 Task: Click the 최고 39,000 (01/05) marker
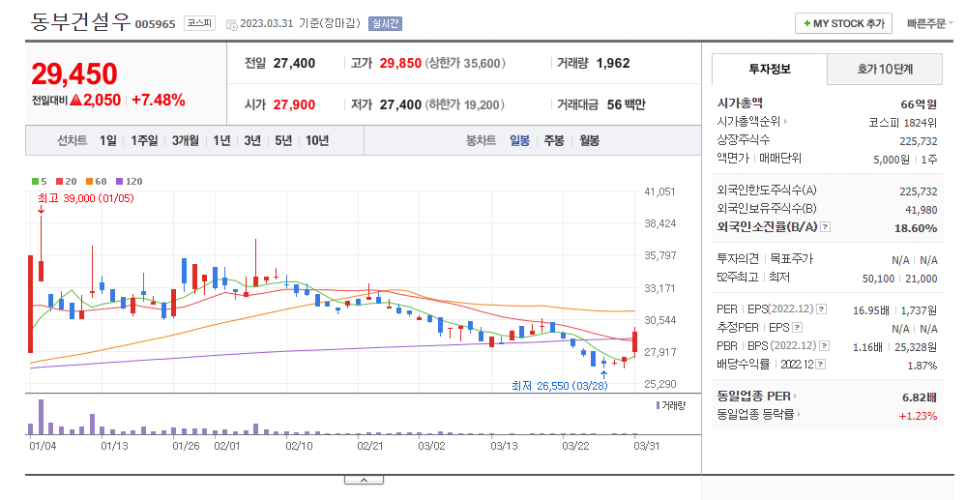pos(86,198)
